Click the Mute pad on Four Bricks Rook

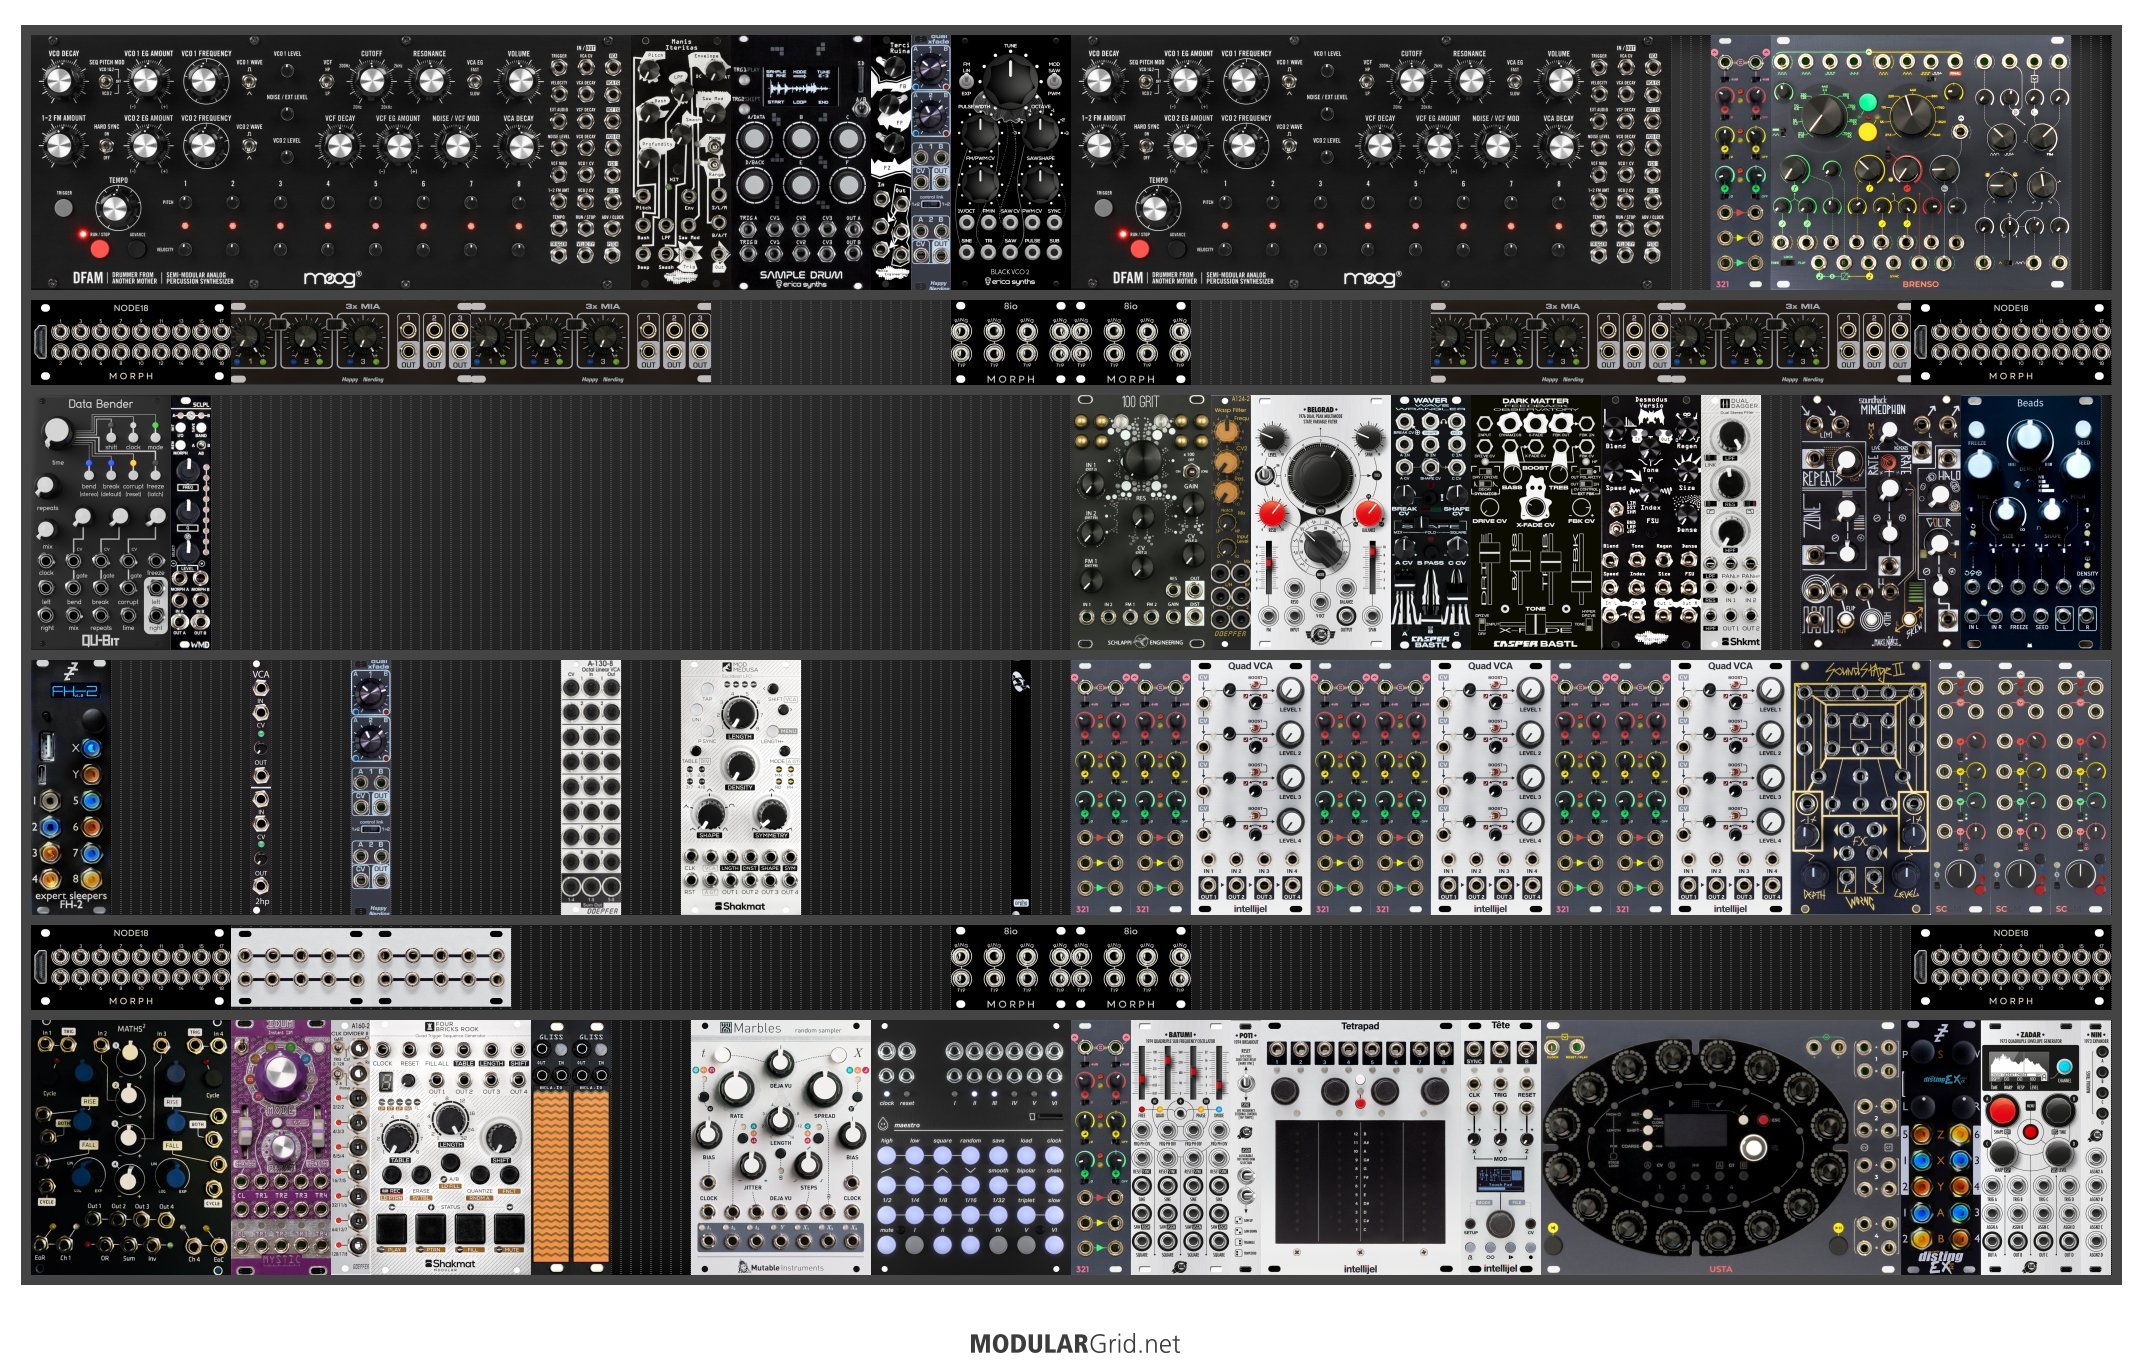(x=509, y=1229)
